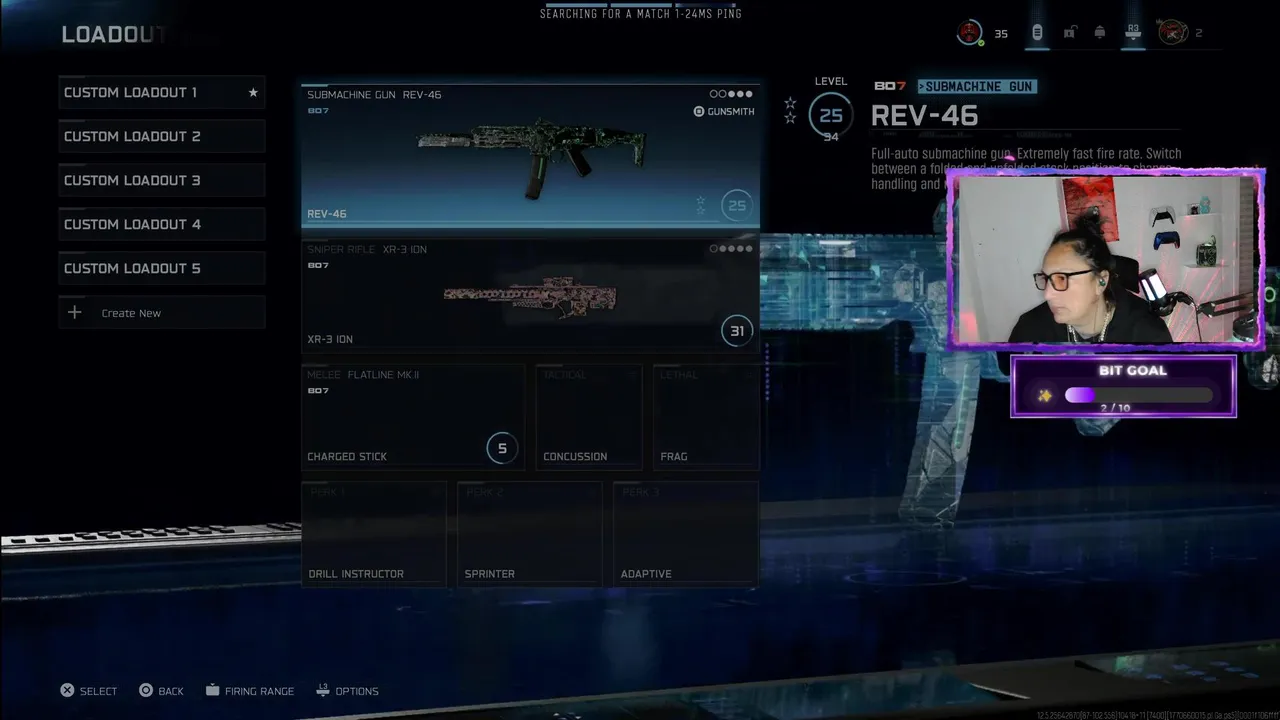This screenshot has height=720, width=1280.
Task: Click the XR-3 ION attachment dots indicator
Action: click(x=731, y=249)
